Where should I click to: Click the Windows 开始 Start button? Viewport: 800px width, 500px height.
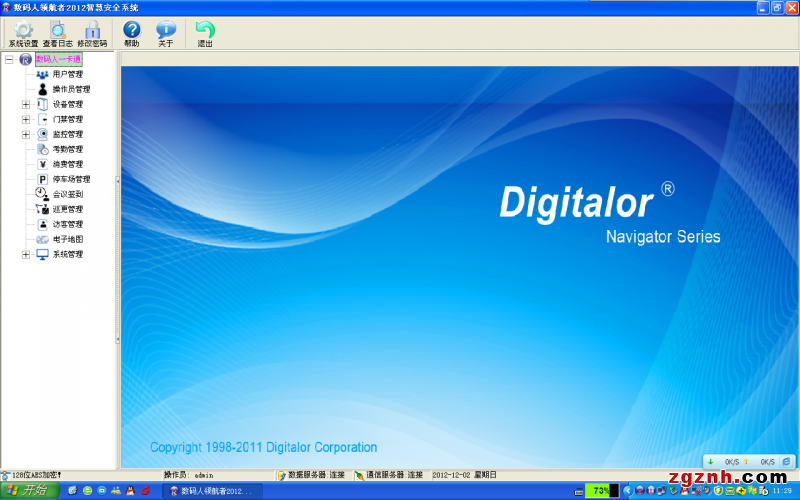coord(30,490)
